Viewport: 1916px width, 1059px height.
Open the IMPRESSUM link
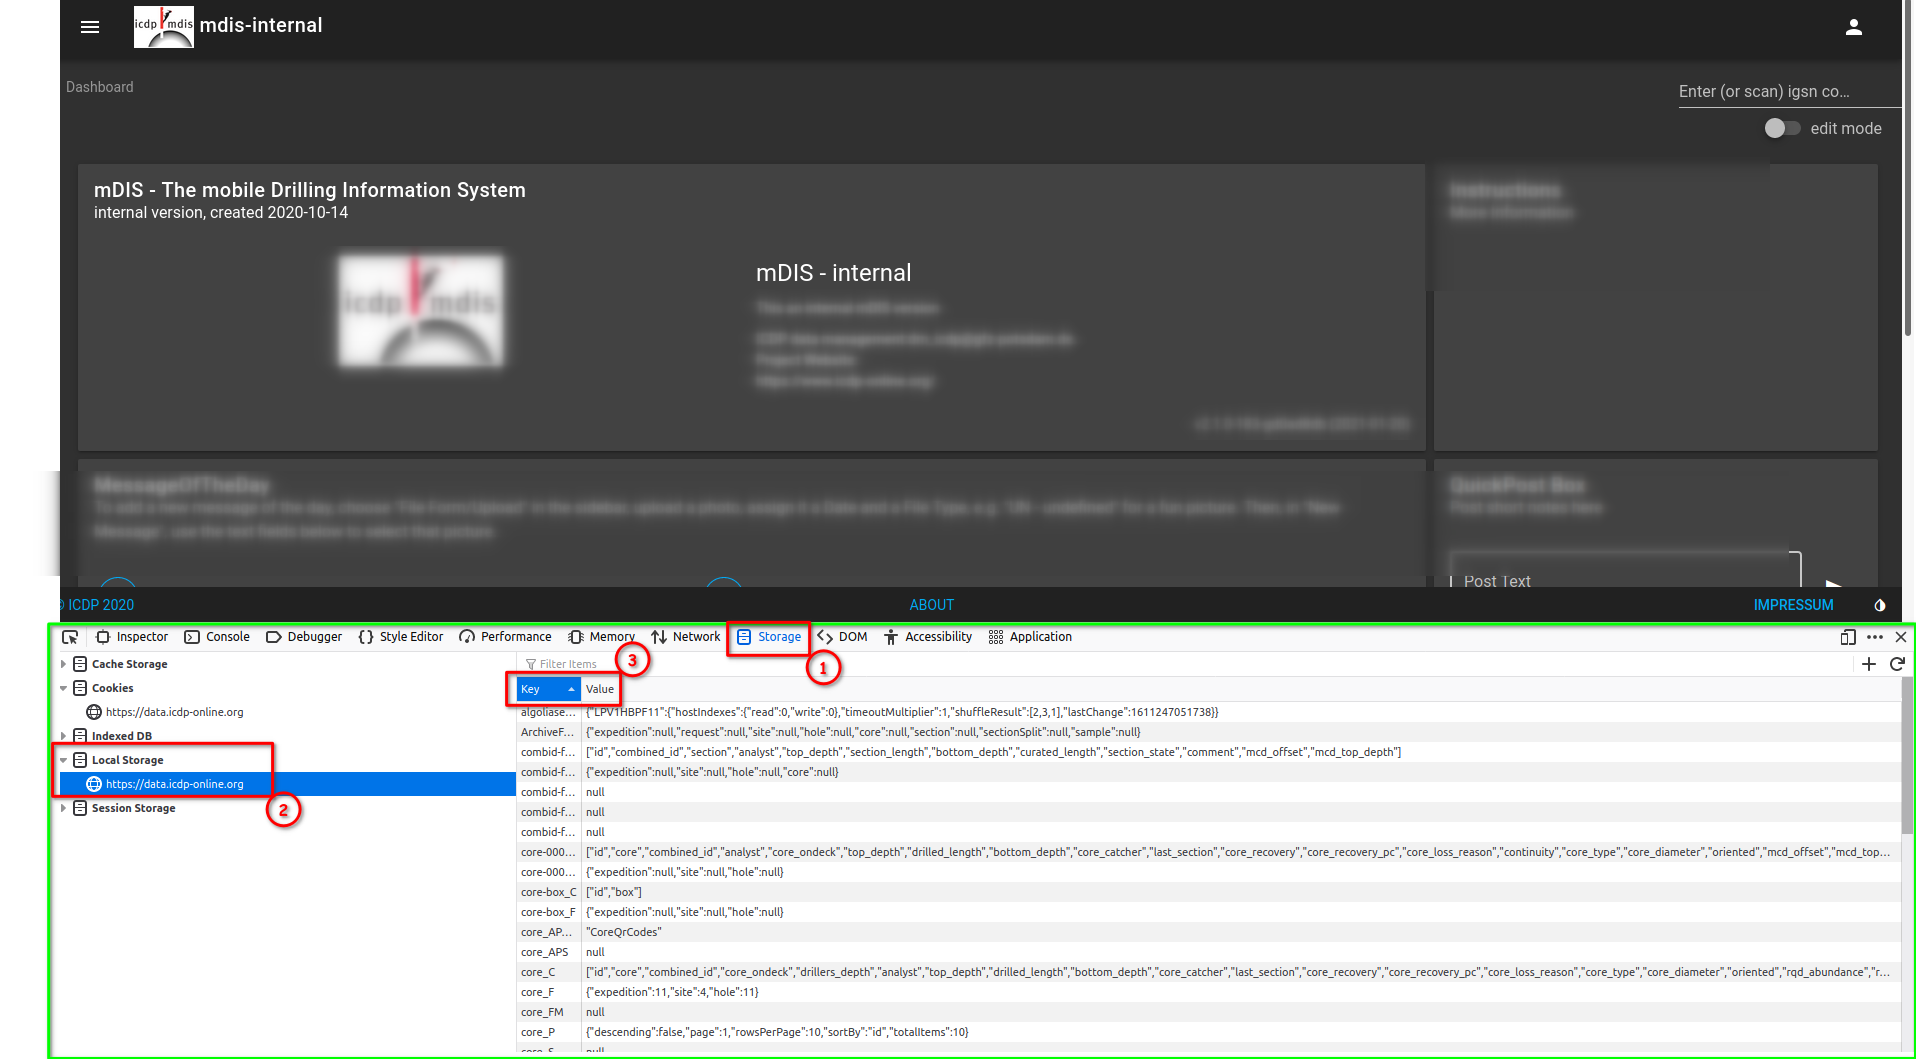[x=1793, y=605]
